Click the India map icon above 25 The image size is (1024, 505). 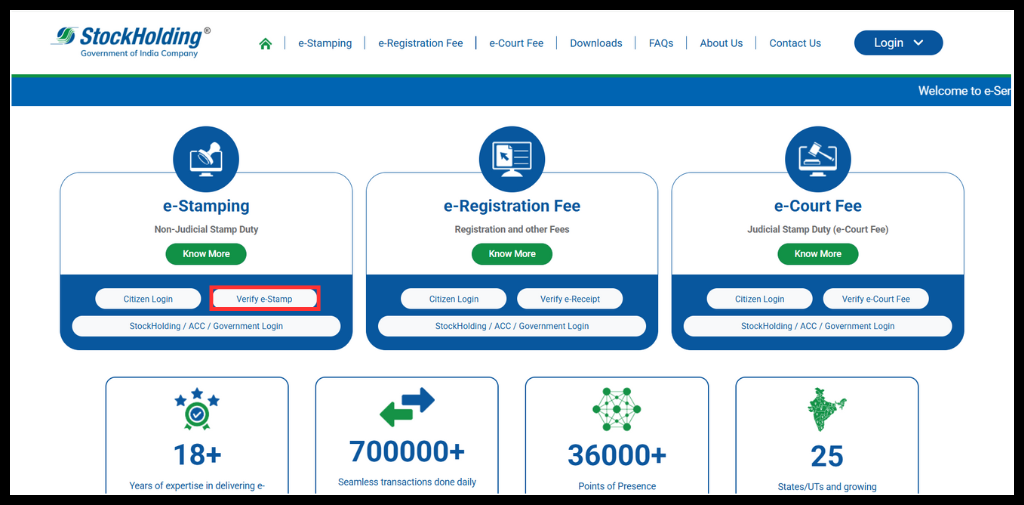827,409
